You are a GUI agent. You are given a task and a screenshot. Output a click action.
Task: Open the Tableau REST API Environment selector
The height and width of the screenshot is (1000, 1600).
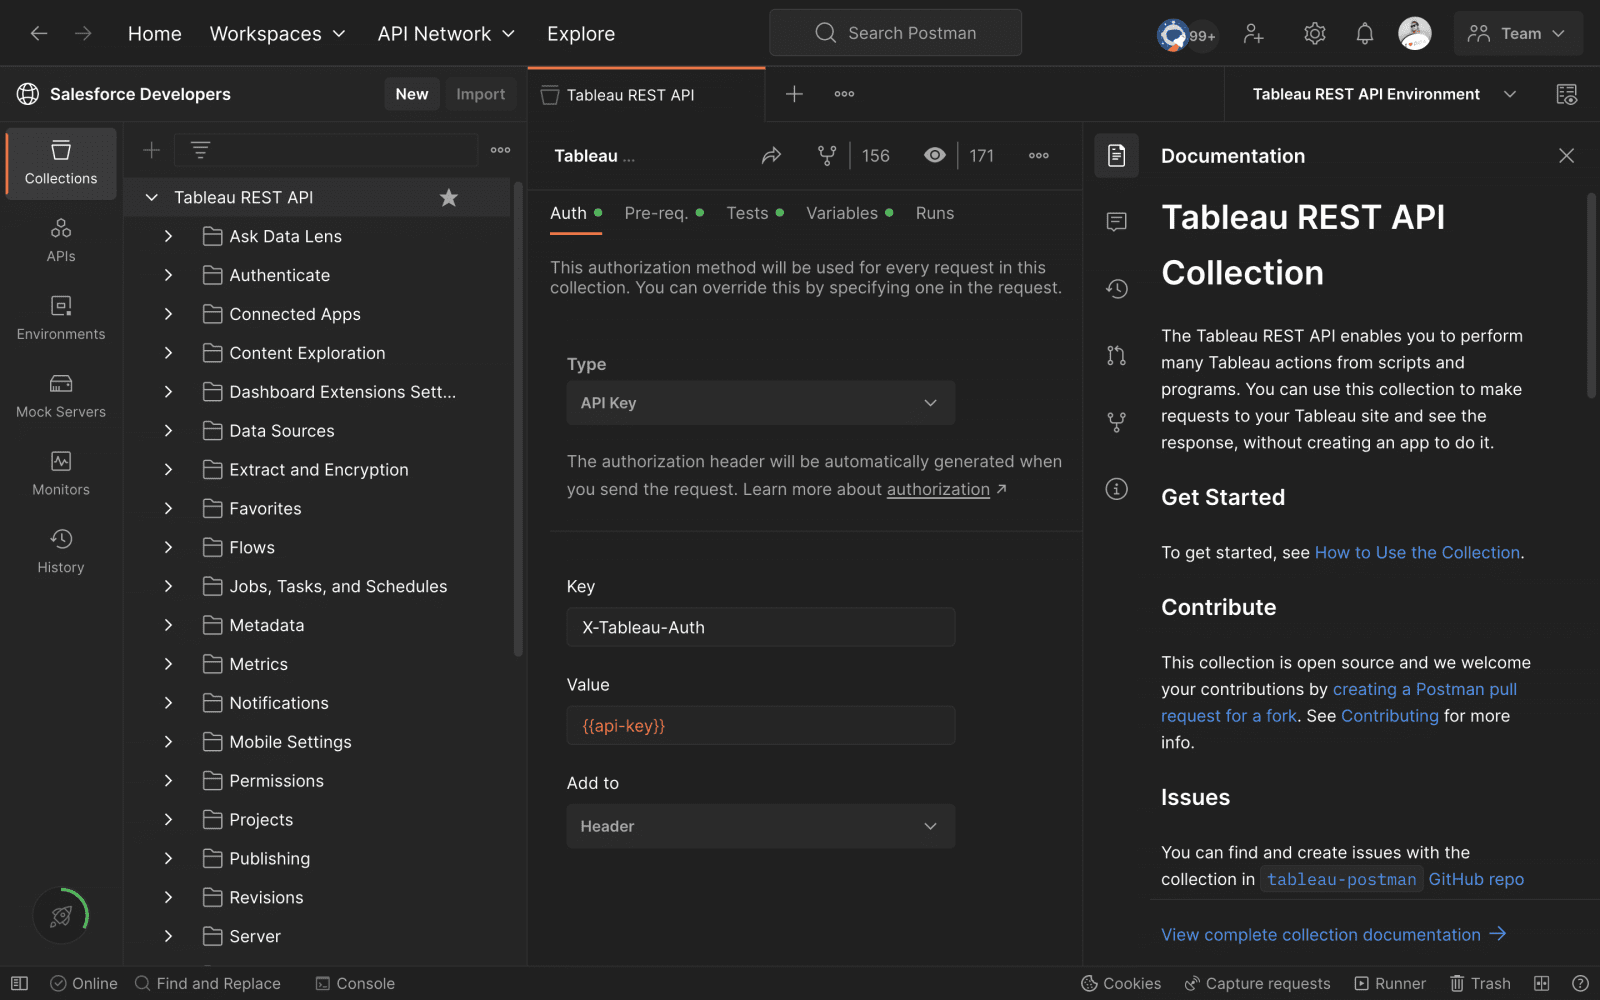tap(1384, 94)
